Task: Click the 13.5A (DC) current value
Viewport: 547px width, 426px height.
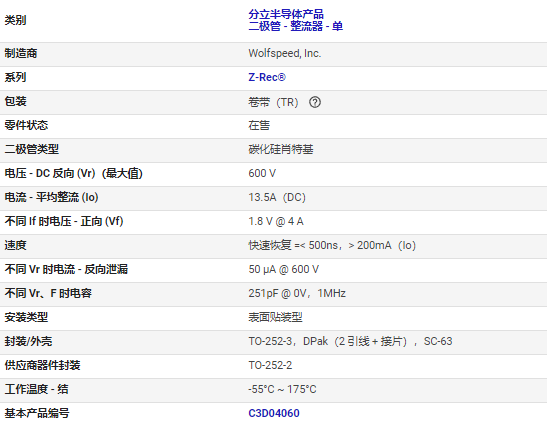Action: coord(277,197)
